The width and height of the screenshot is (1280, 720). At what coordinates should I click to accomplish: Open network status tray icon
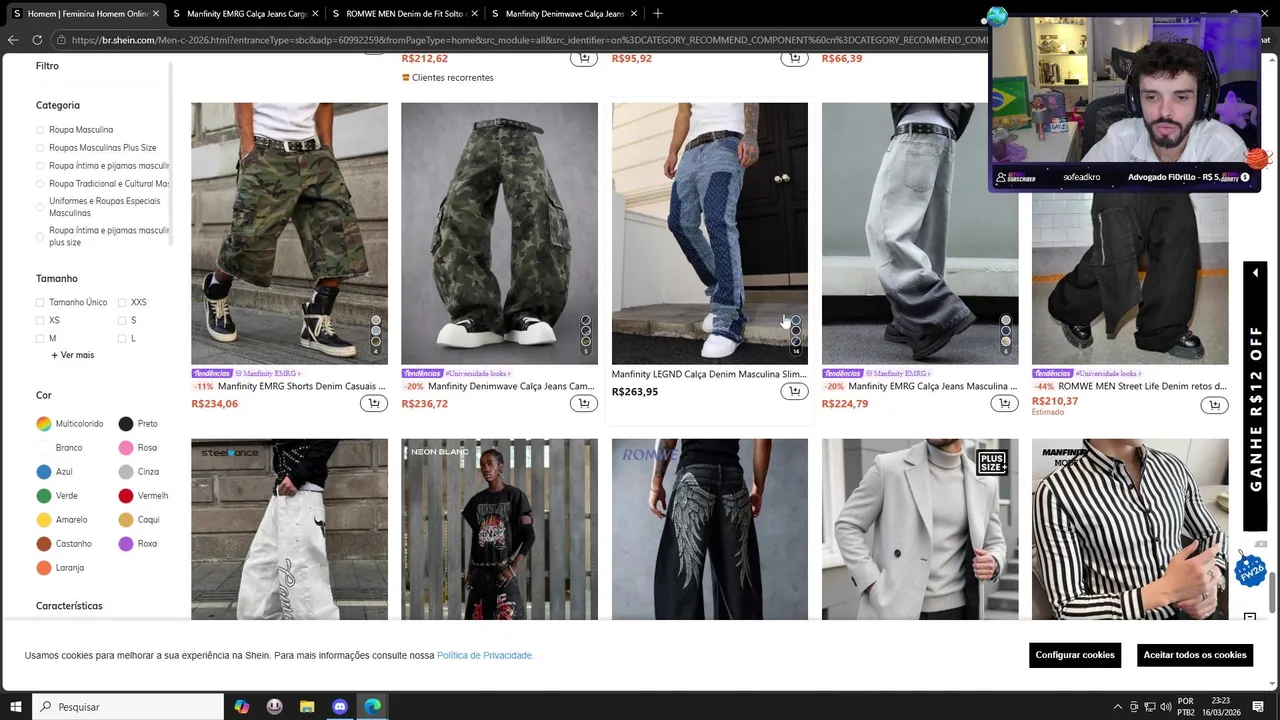(x=1149, y=707)
